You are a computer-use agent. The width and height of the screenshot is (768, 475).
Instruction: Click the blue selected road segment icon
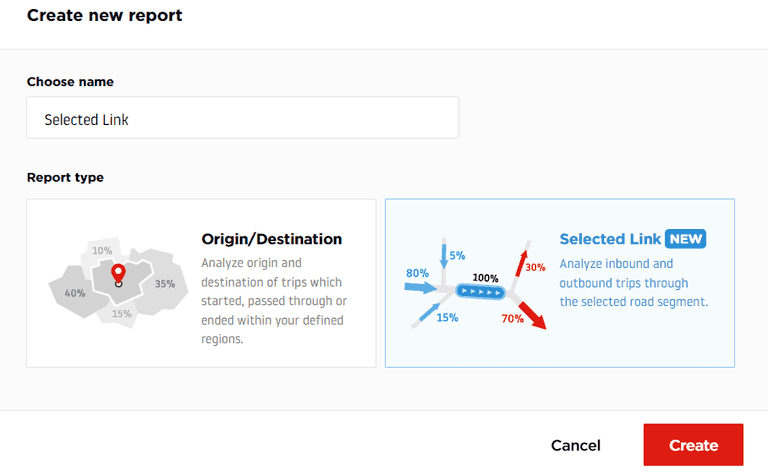481,292
